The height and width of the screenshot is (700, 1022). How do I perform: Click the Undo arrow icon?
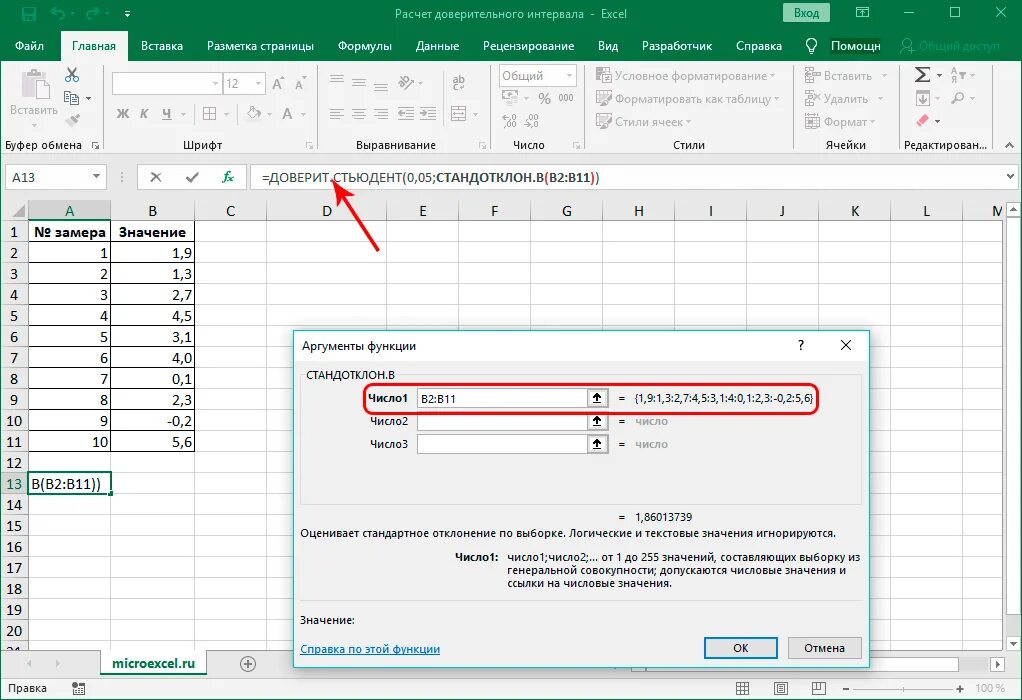pos(57,13)
